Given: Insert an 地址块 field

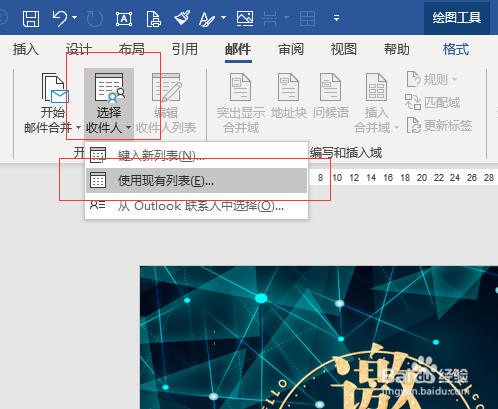Looking at the screenshot, I should [289, 97].
